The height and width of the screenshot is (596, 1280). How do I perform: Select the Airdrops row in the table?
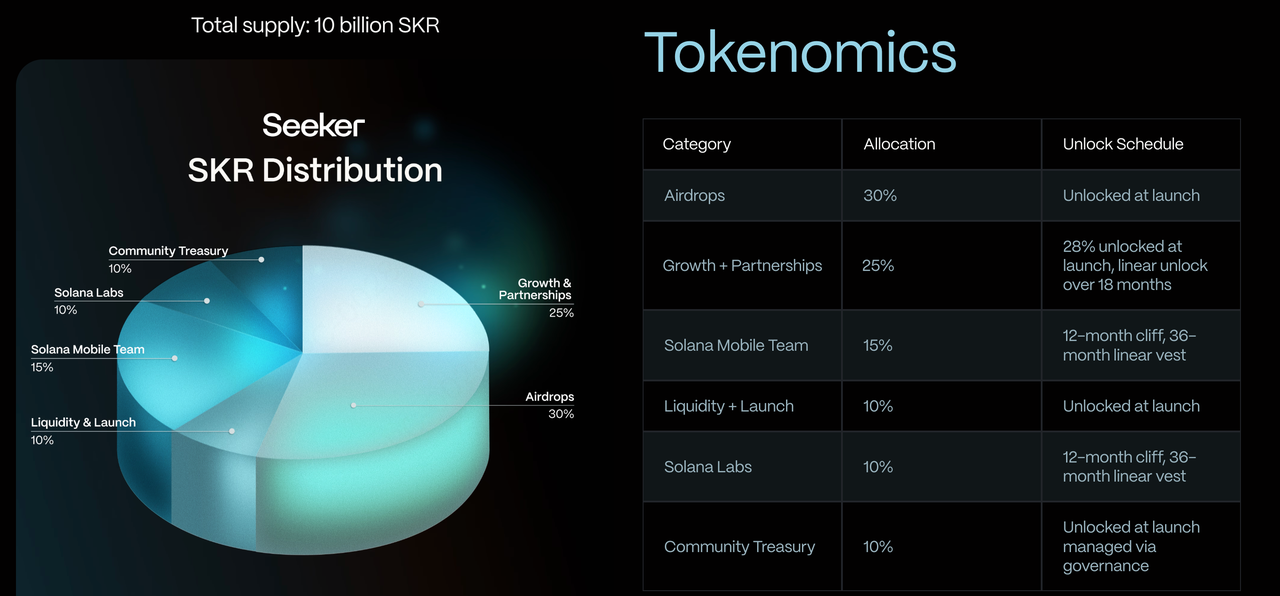coord(695,196)
